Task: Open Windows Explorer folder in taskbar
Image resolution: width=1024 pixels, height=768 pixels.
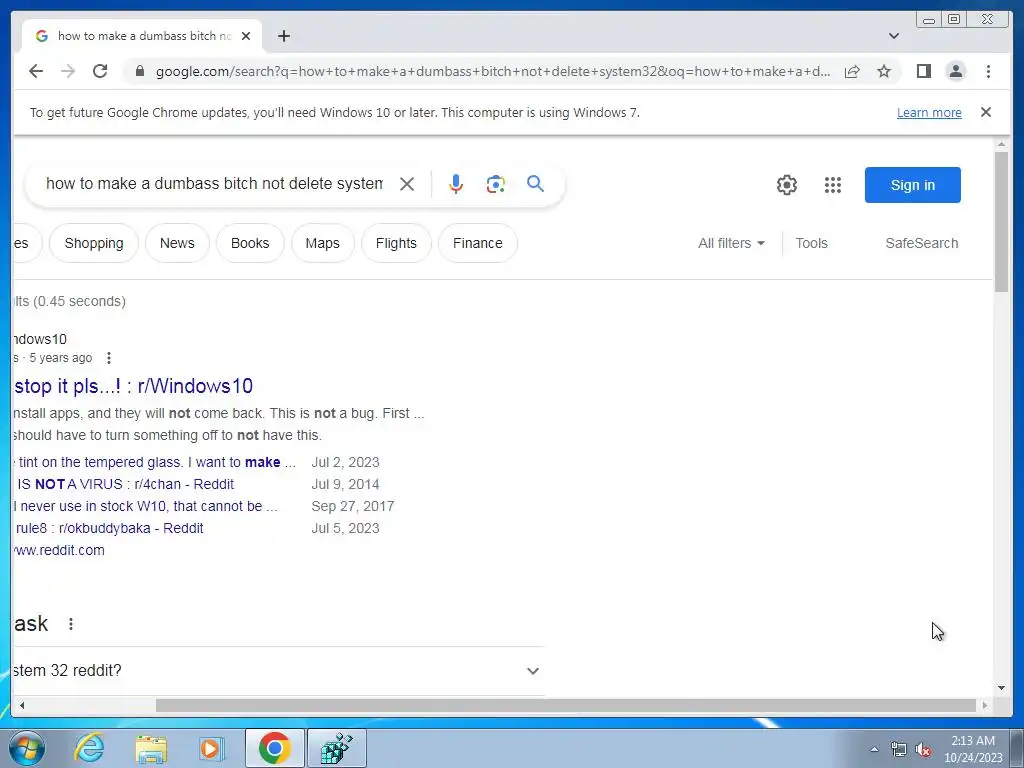Action: tap(151, 748)
